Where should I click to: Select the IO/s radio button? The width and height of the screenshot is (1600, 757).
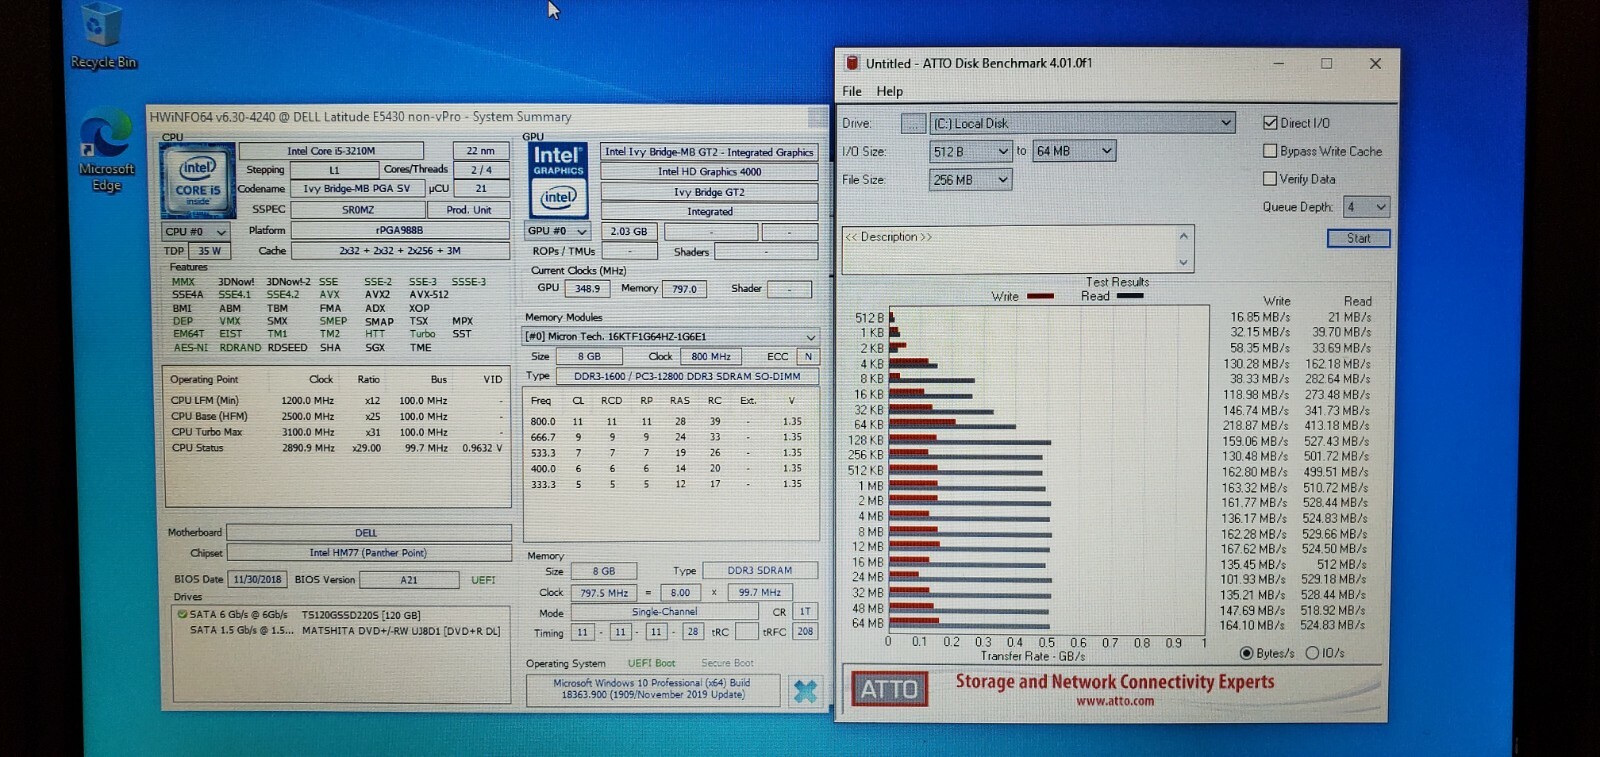[1311, 653]
